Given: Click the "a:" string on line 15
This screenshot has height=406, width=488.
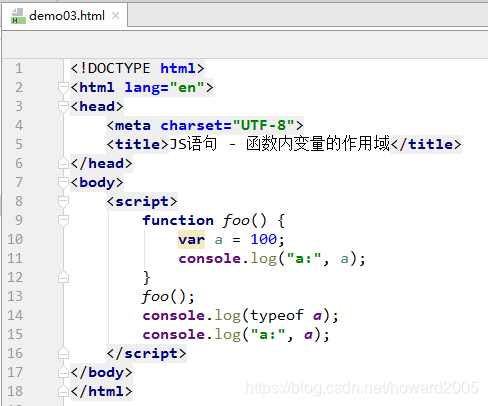Looking at the screenshot, I should point(268,335).
